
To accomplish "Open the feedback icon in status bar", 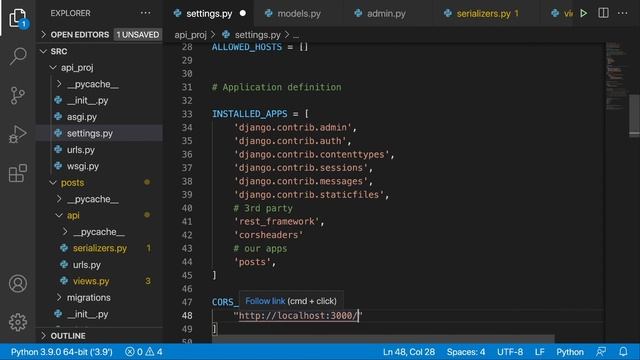I will coord(601,352).
